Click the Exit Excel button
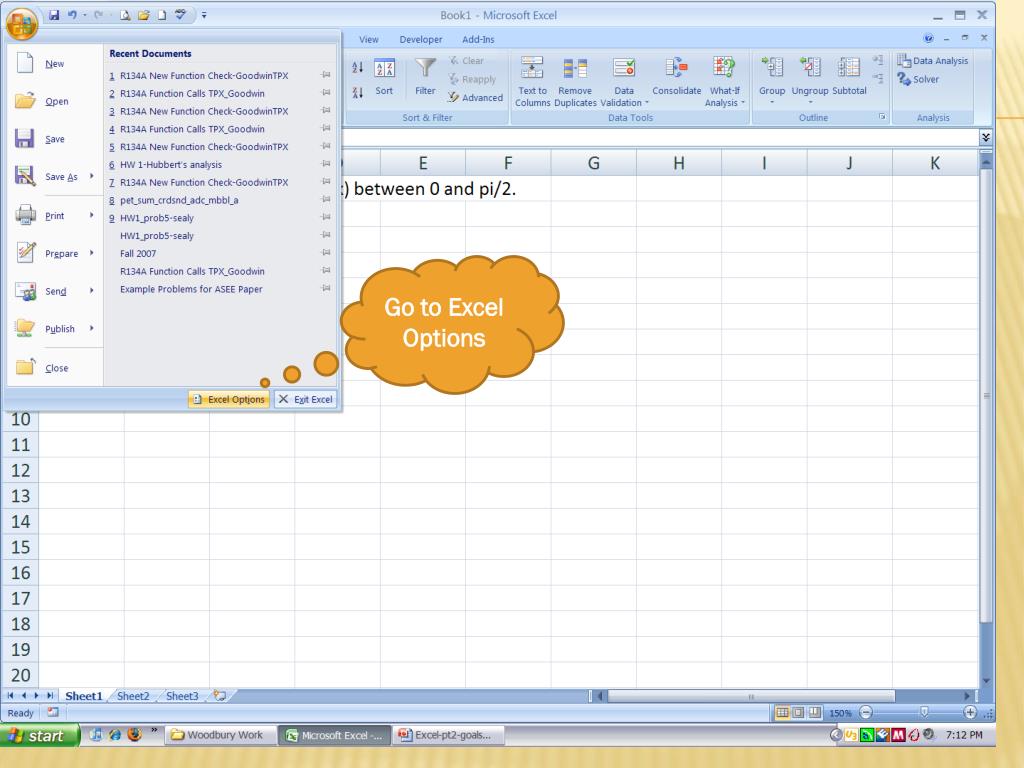This screenshot has width=1024, height=768. [x=305, y=400]
